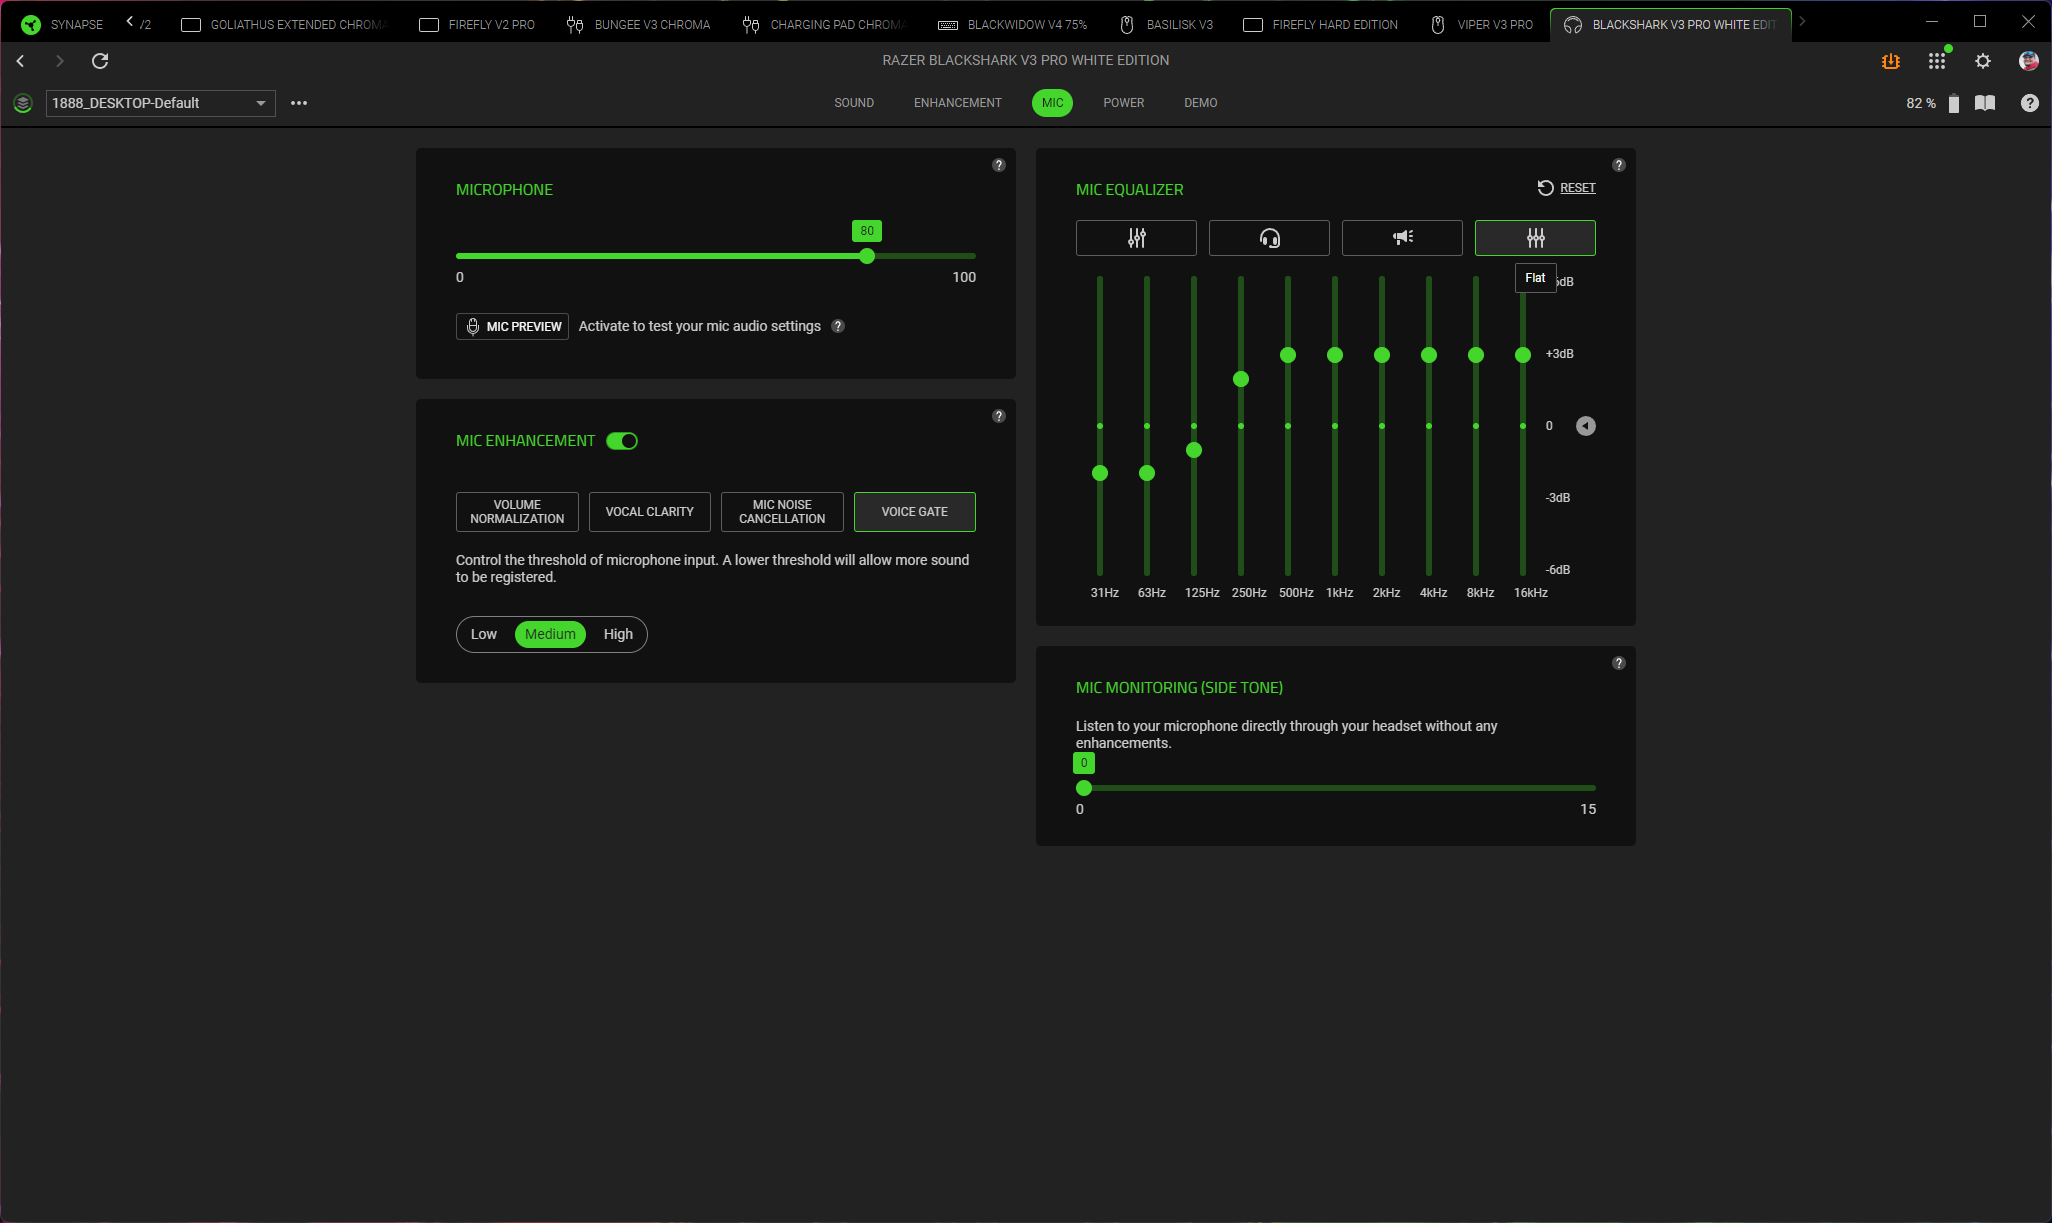Viewport: 2052px width, 1223px height.
Task: Select the custom mic equalizer preset icon
Action: (x=1136, y=238)
